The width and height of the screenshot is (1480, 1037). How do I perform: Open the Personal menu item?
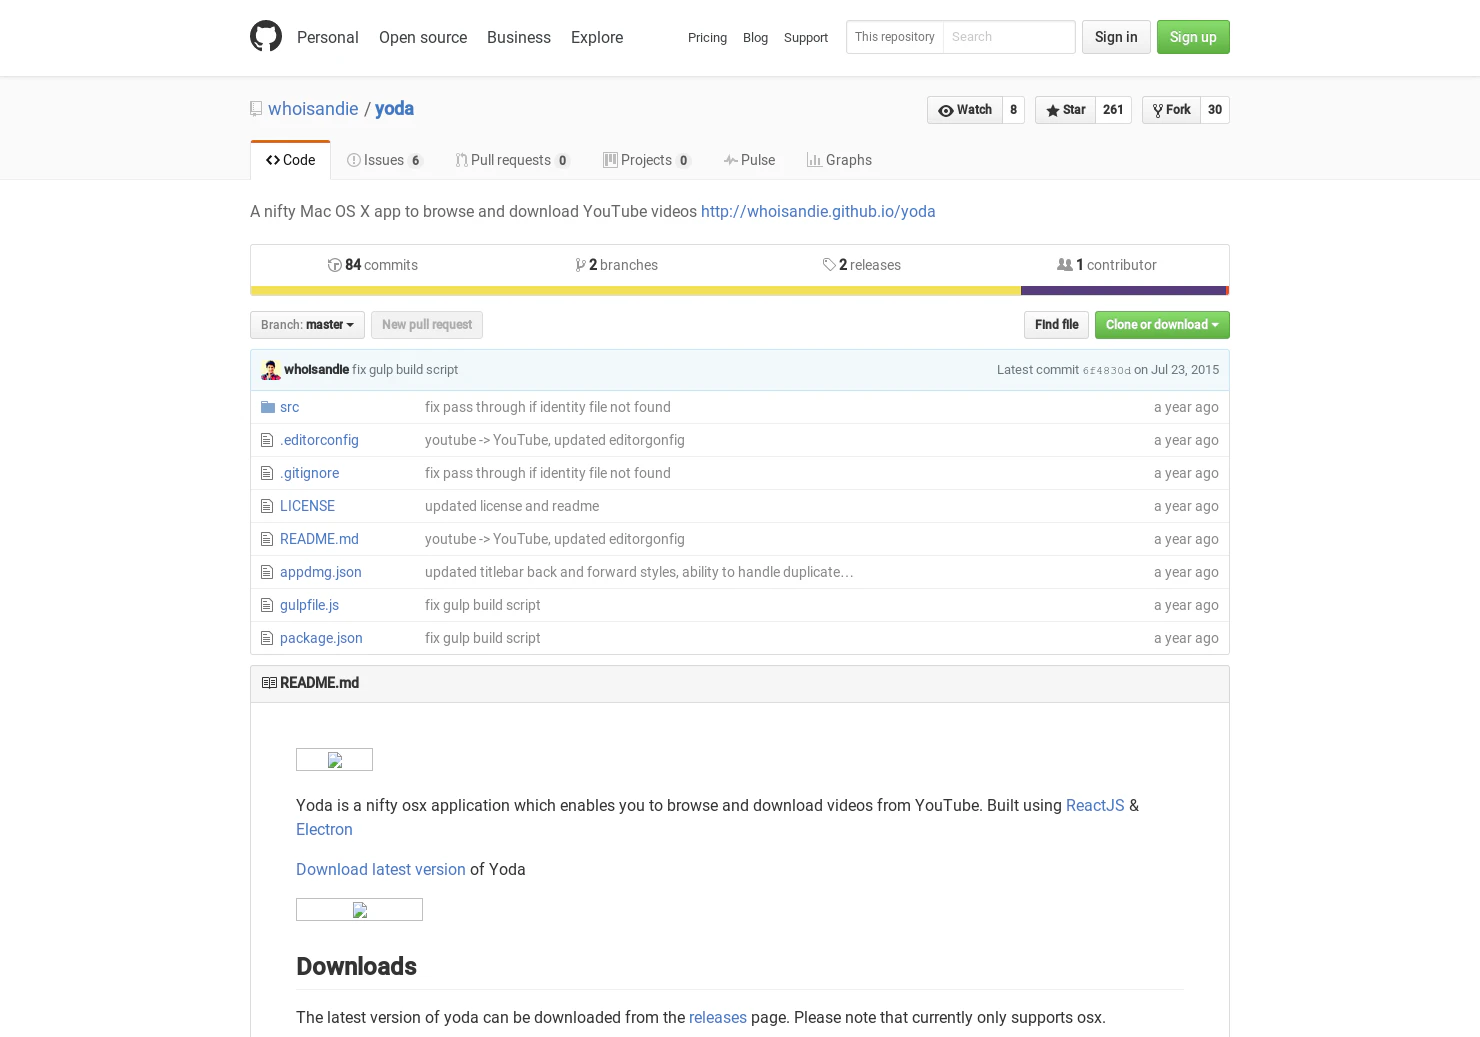coord(327,37)
